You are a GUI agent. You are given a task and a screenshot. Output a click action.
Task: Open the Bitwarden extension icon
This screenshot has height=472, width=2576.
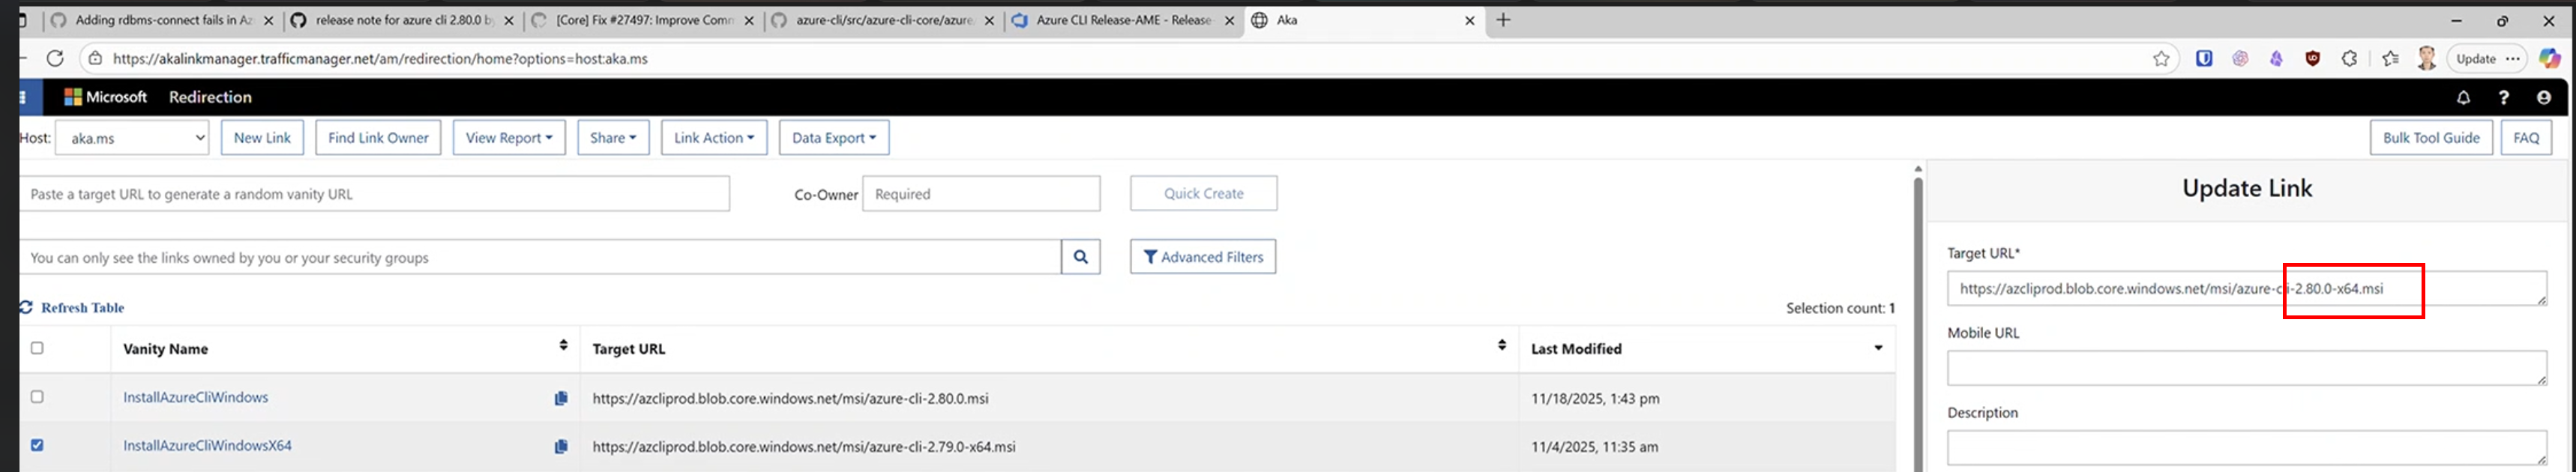(x=2204, y=59)
